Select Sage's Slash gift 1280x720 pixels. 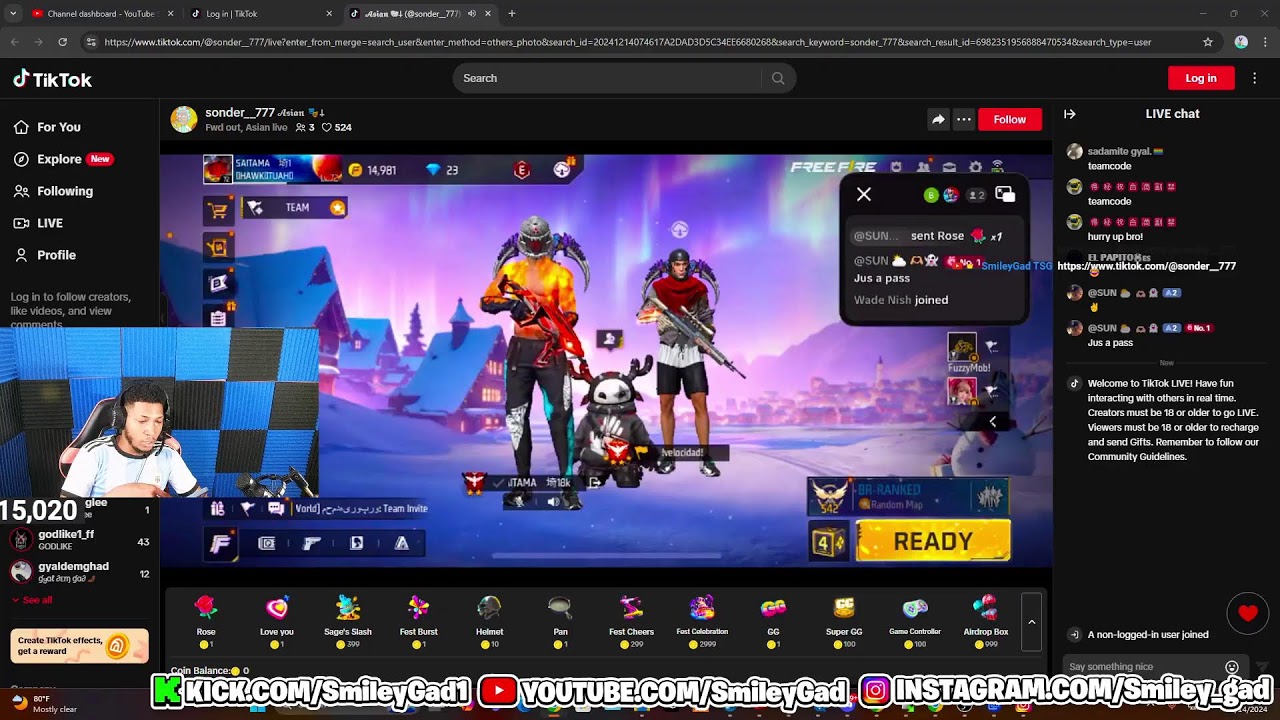click(x=348, y=620)
